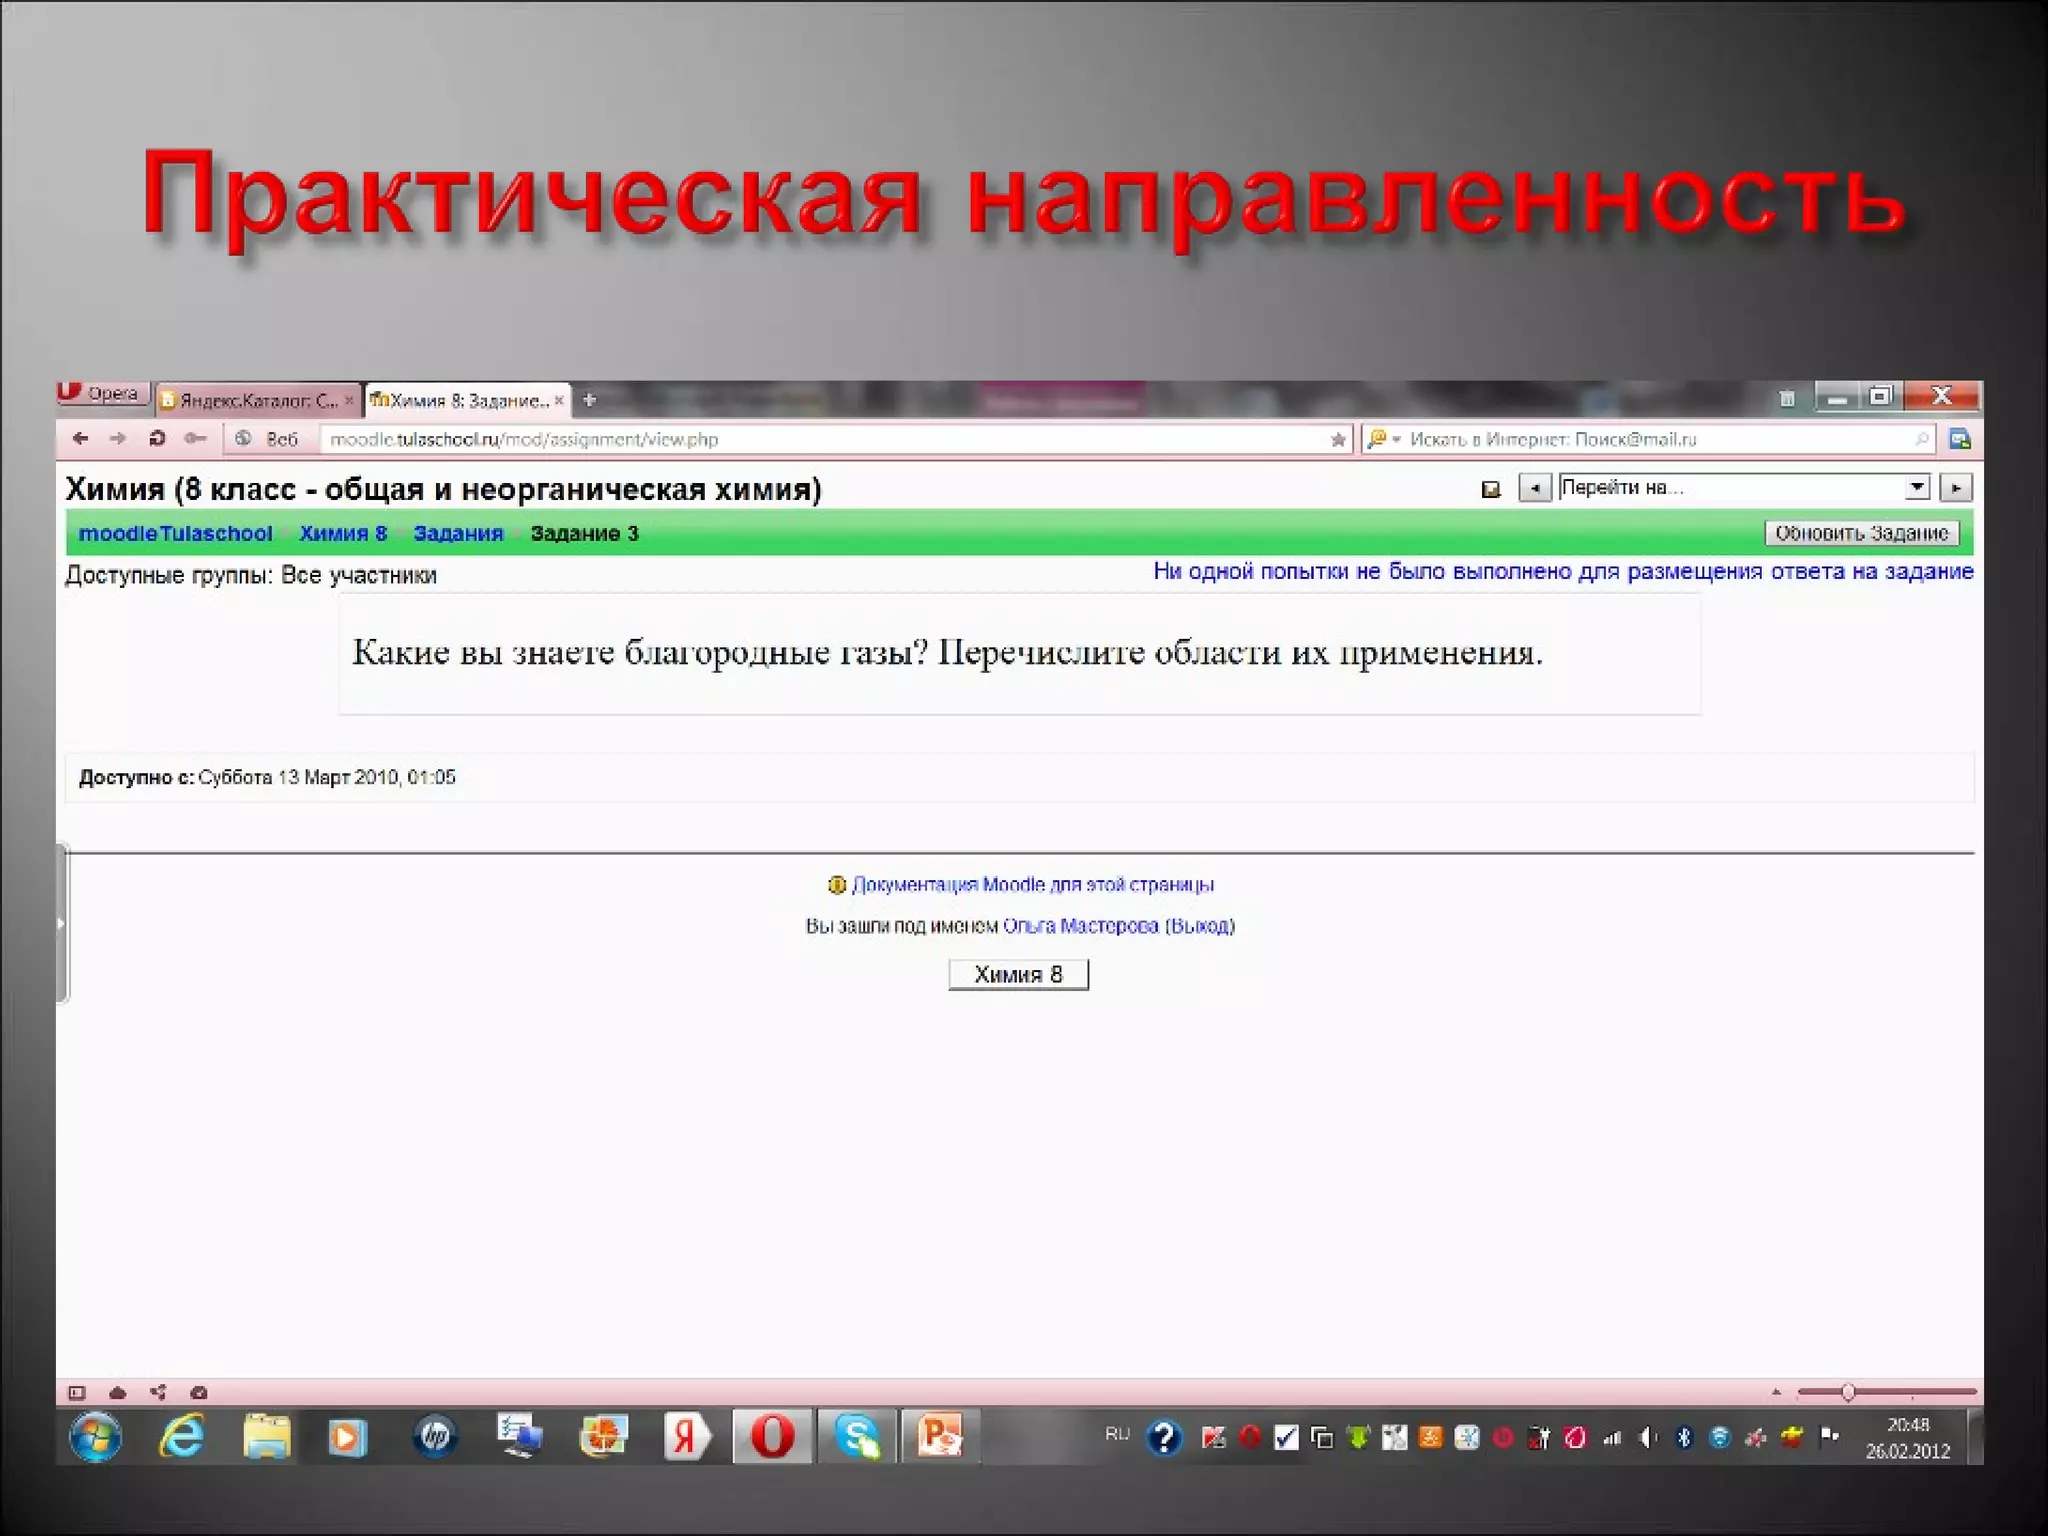Image resolution: width=2048 pixels, height=1536 pixels.
Task: Switch to Яндекс.Каталог tab
Action: (x=256, y=401)
